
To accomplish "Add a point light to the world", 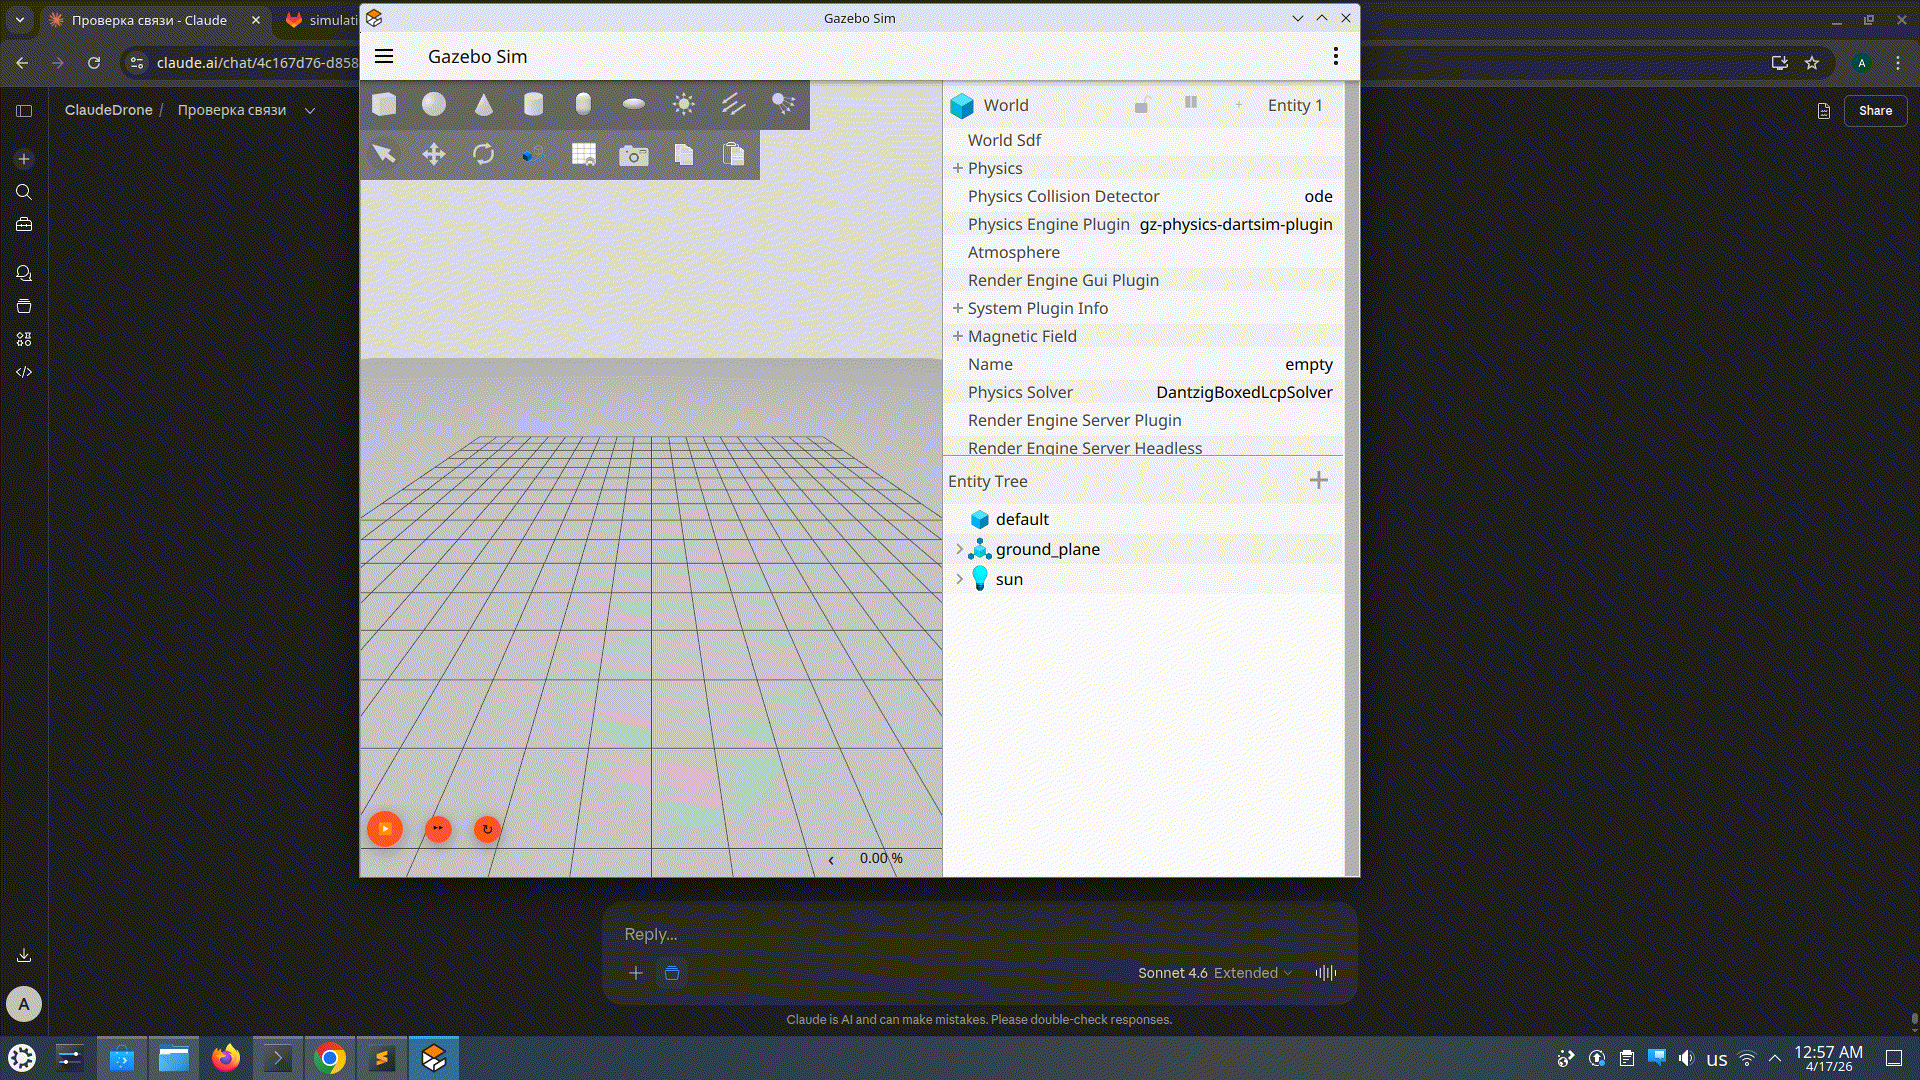I will [x=684, y=104].
